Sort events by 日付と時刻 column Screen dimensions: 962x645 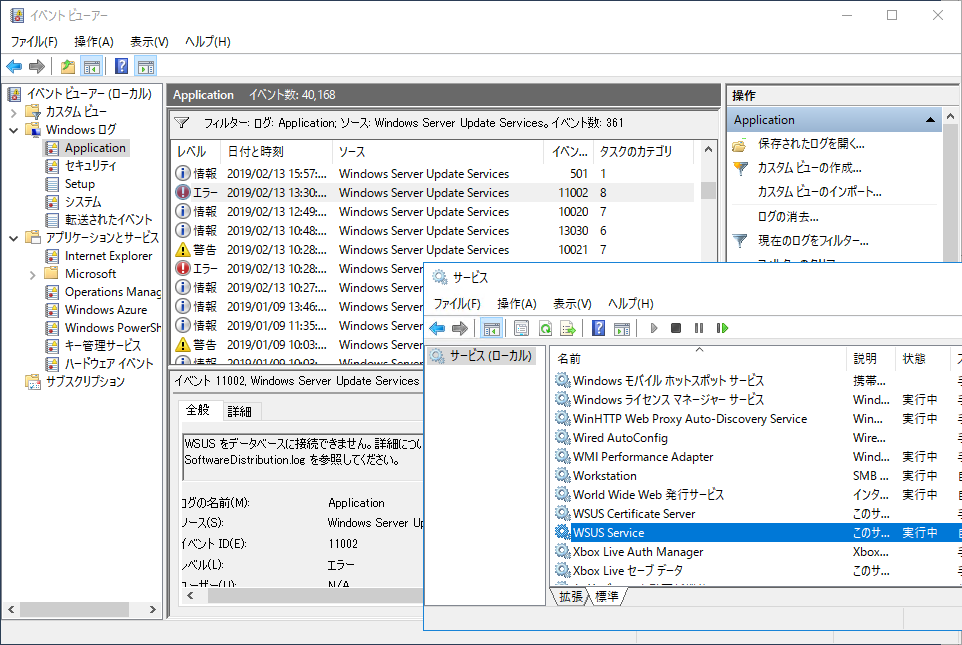[x=277, y=152]
